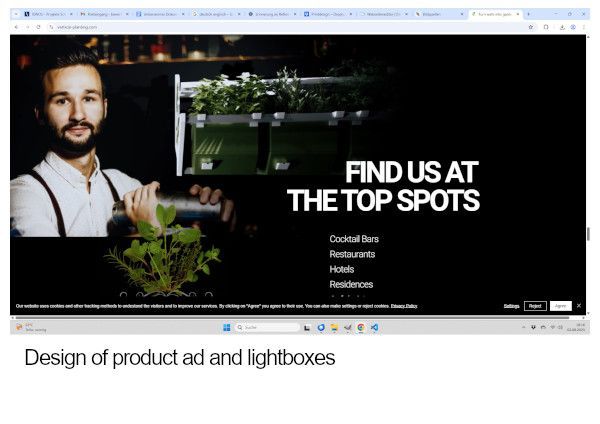Click the Reject cookie button
This screenshot has height=424, width=600.
[535, 306]
